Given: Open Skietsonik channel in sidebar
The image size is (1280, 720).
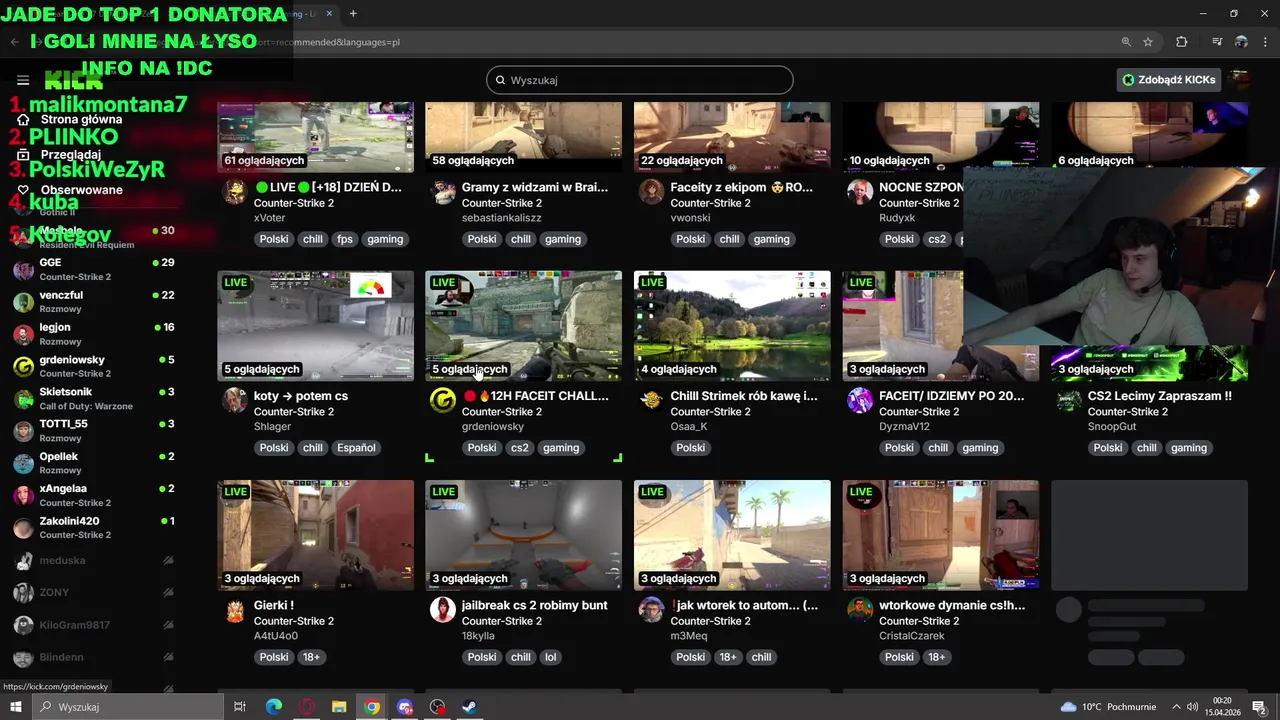Looking at the screenshot, I should click(x=94, y=398).
